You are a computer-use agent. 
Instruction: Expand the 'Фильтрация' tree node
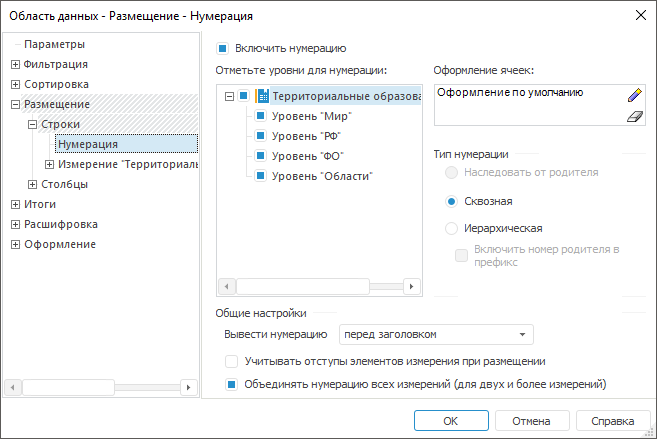click(x=15, y=65)
